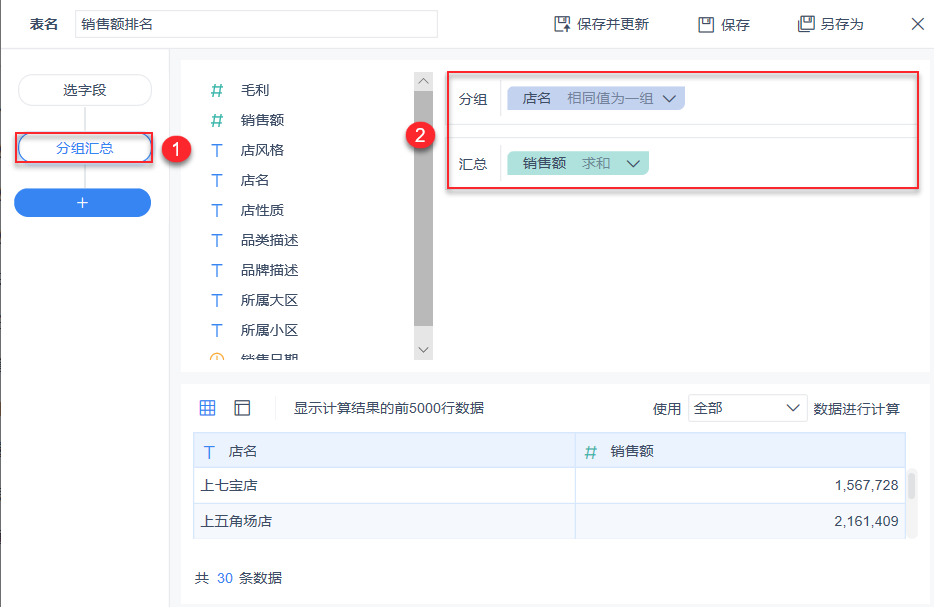Click the 店名 column header

[384, 451]
